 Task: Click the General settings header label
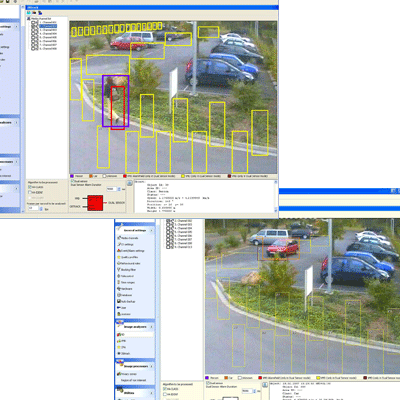coord(135,230)
